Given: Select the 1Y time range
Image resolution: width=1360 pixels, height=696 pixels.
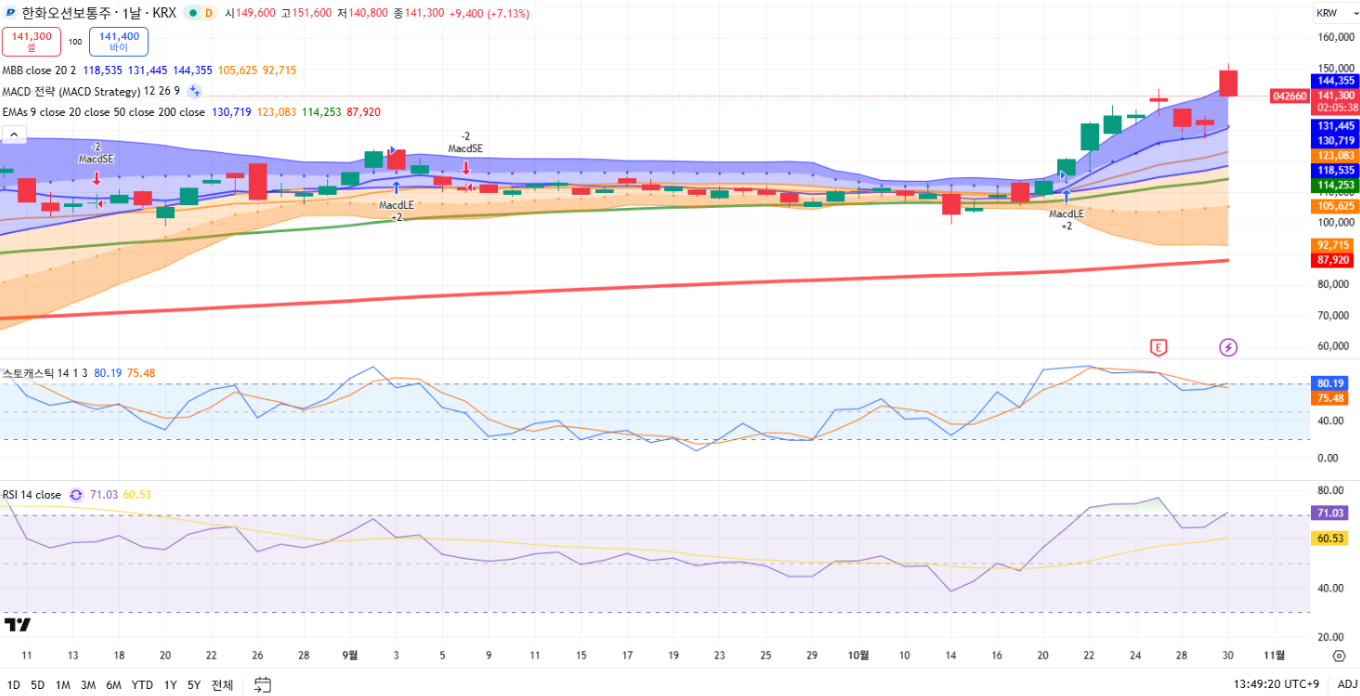Looking at the screenshot, I should (169, 685).
